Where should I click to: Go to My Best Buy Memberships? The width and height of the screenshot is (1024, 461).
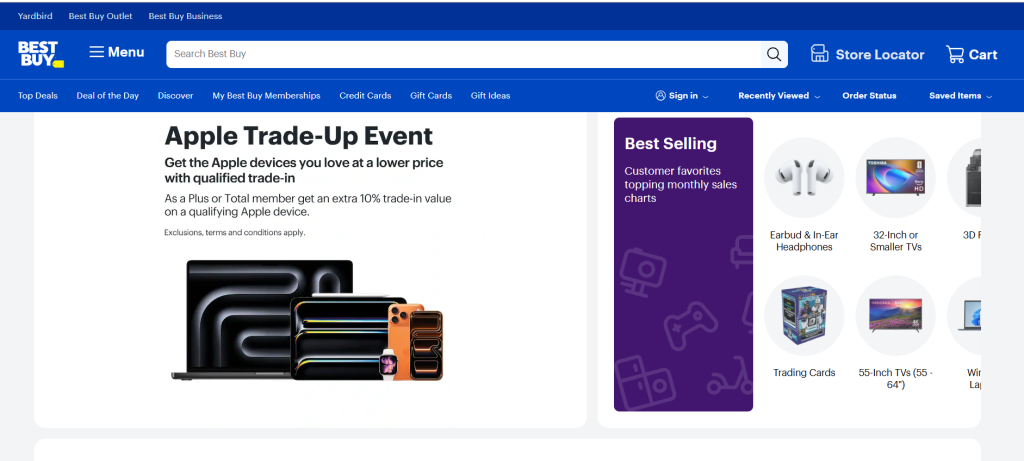coord(266,95)
